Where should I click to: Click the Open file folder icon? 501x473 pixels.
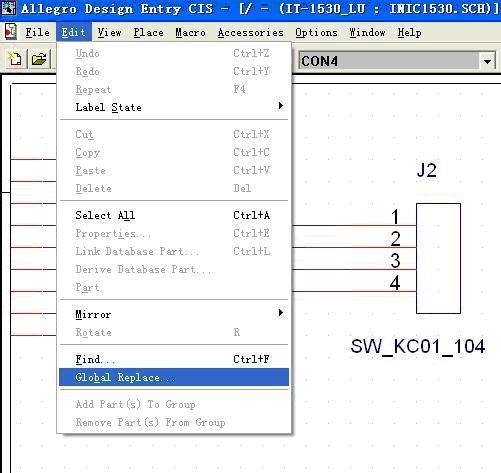(39, 59)
